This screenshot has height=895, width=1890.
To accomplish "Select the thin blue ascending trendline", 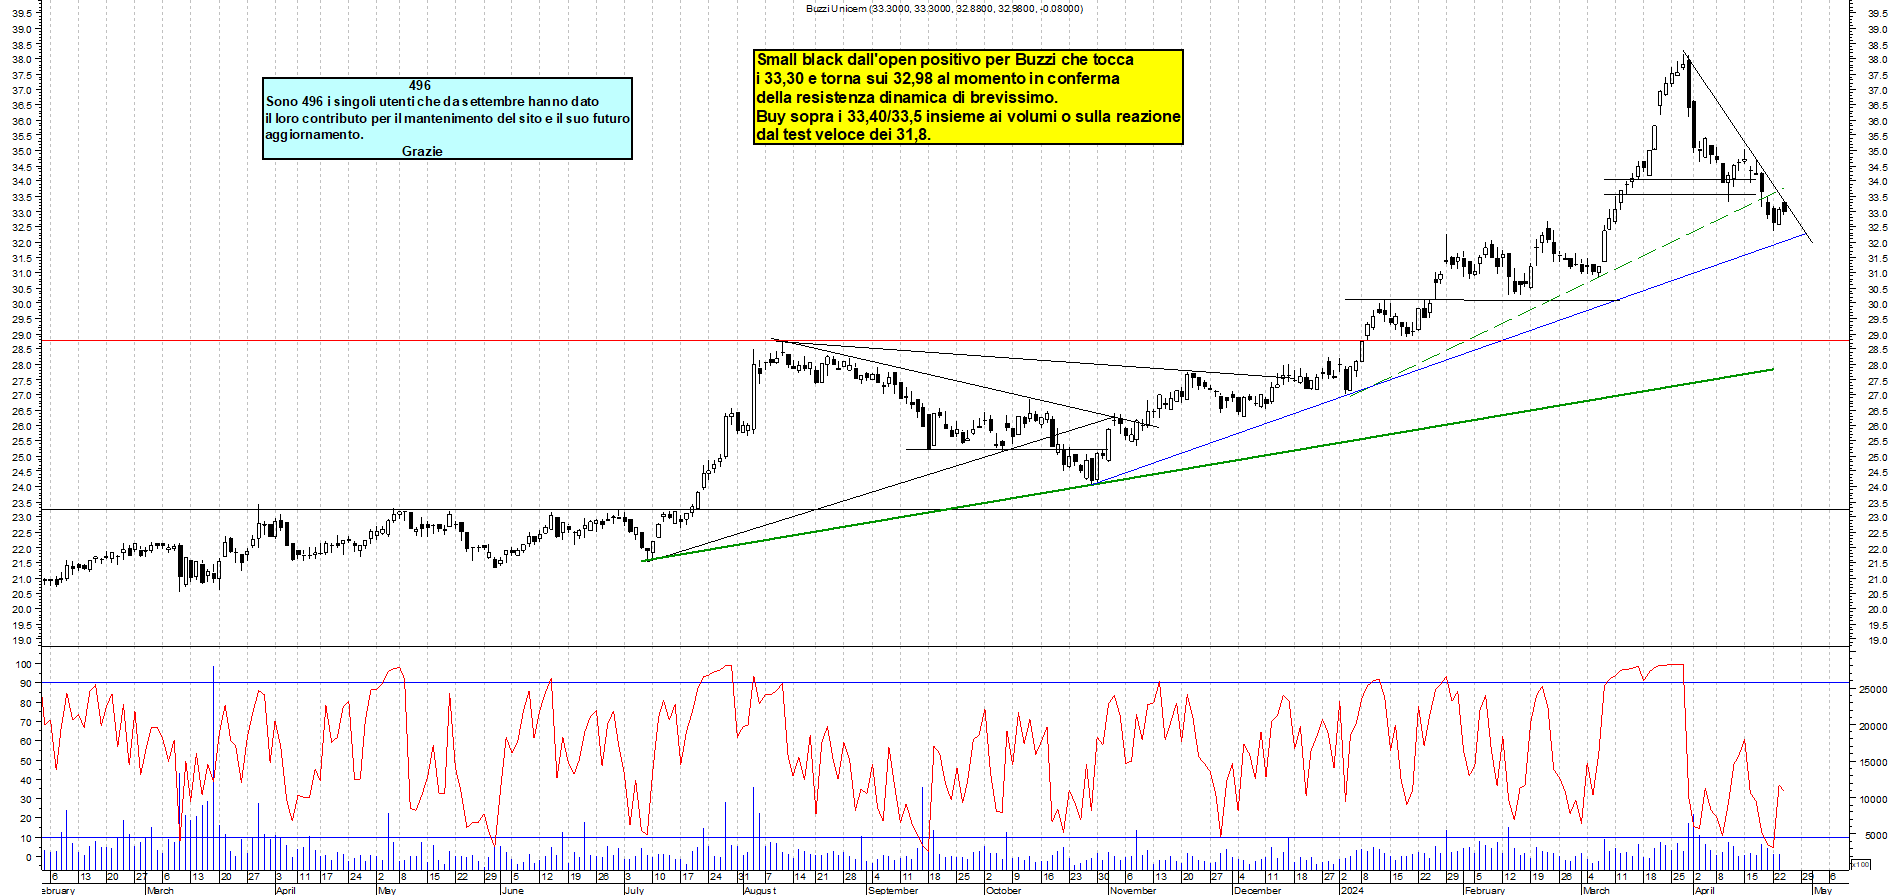I will (x=1452, y=359).
